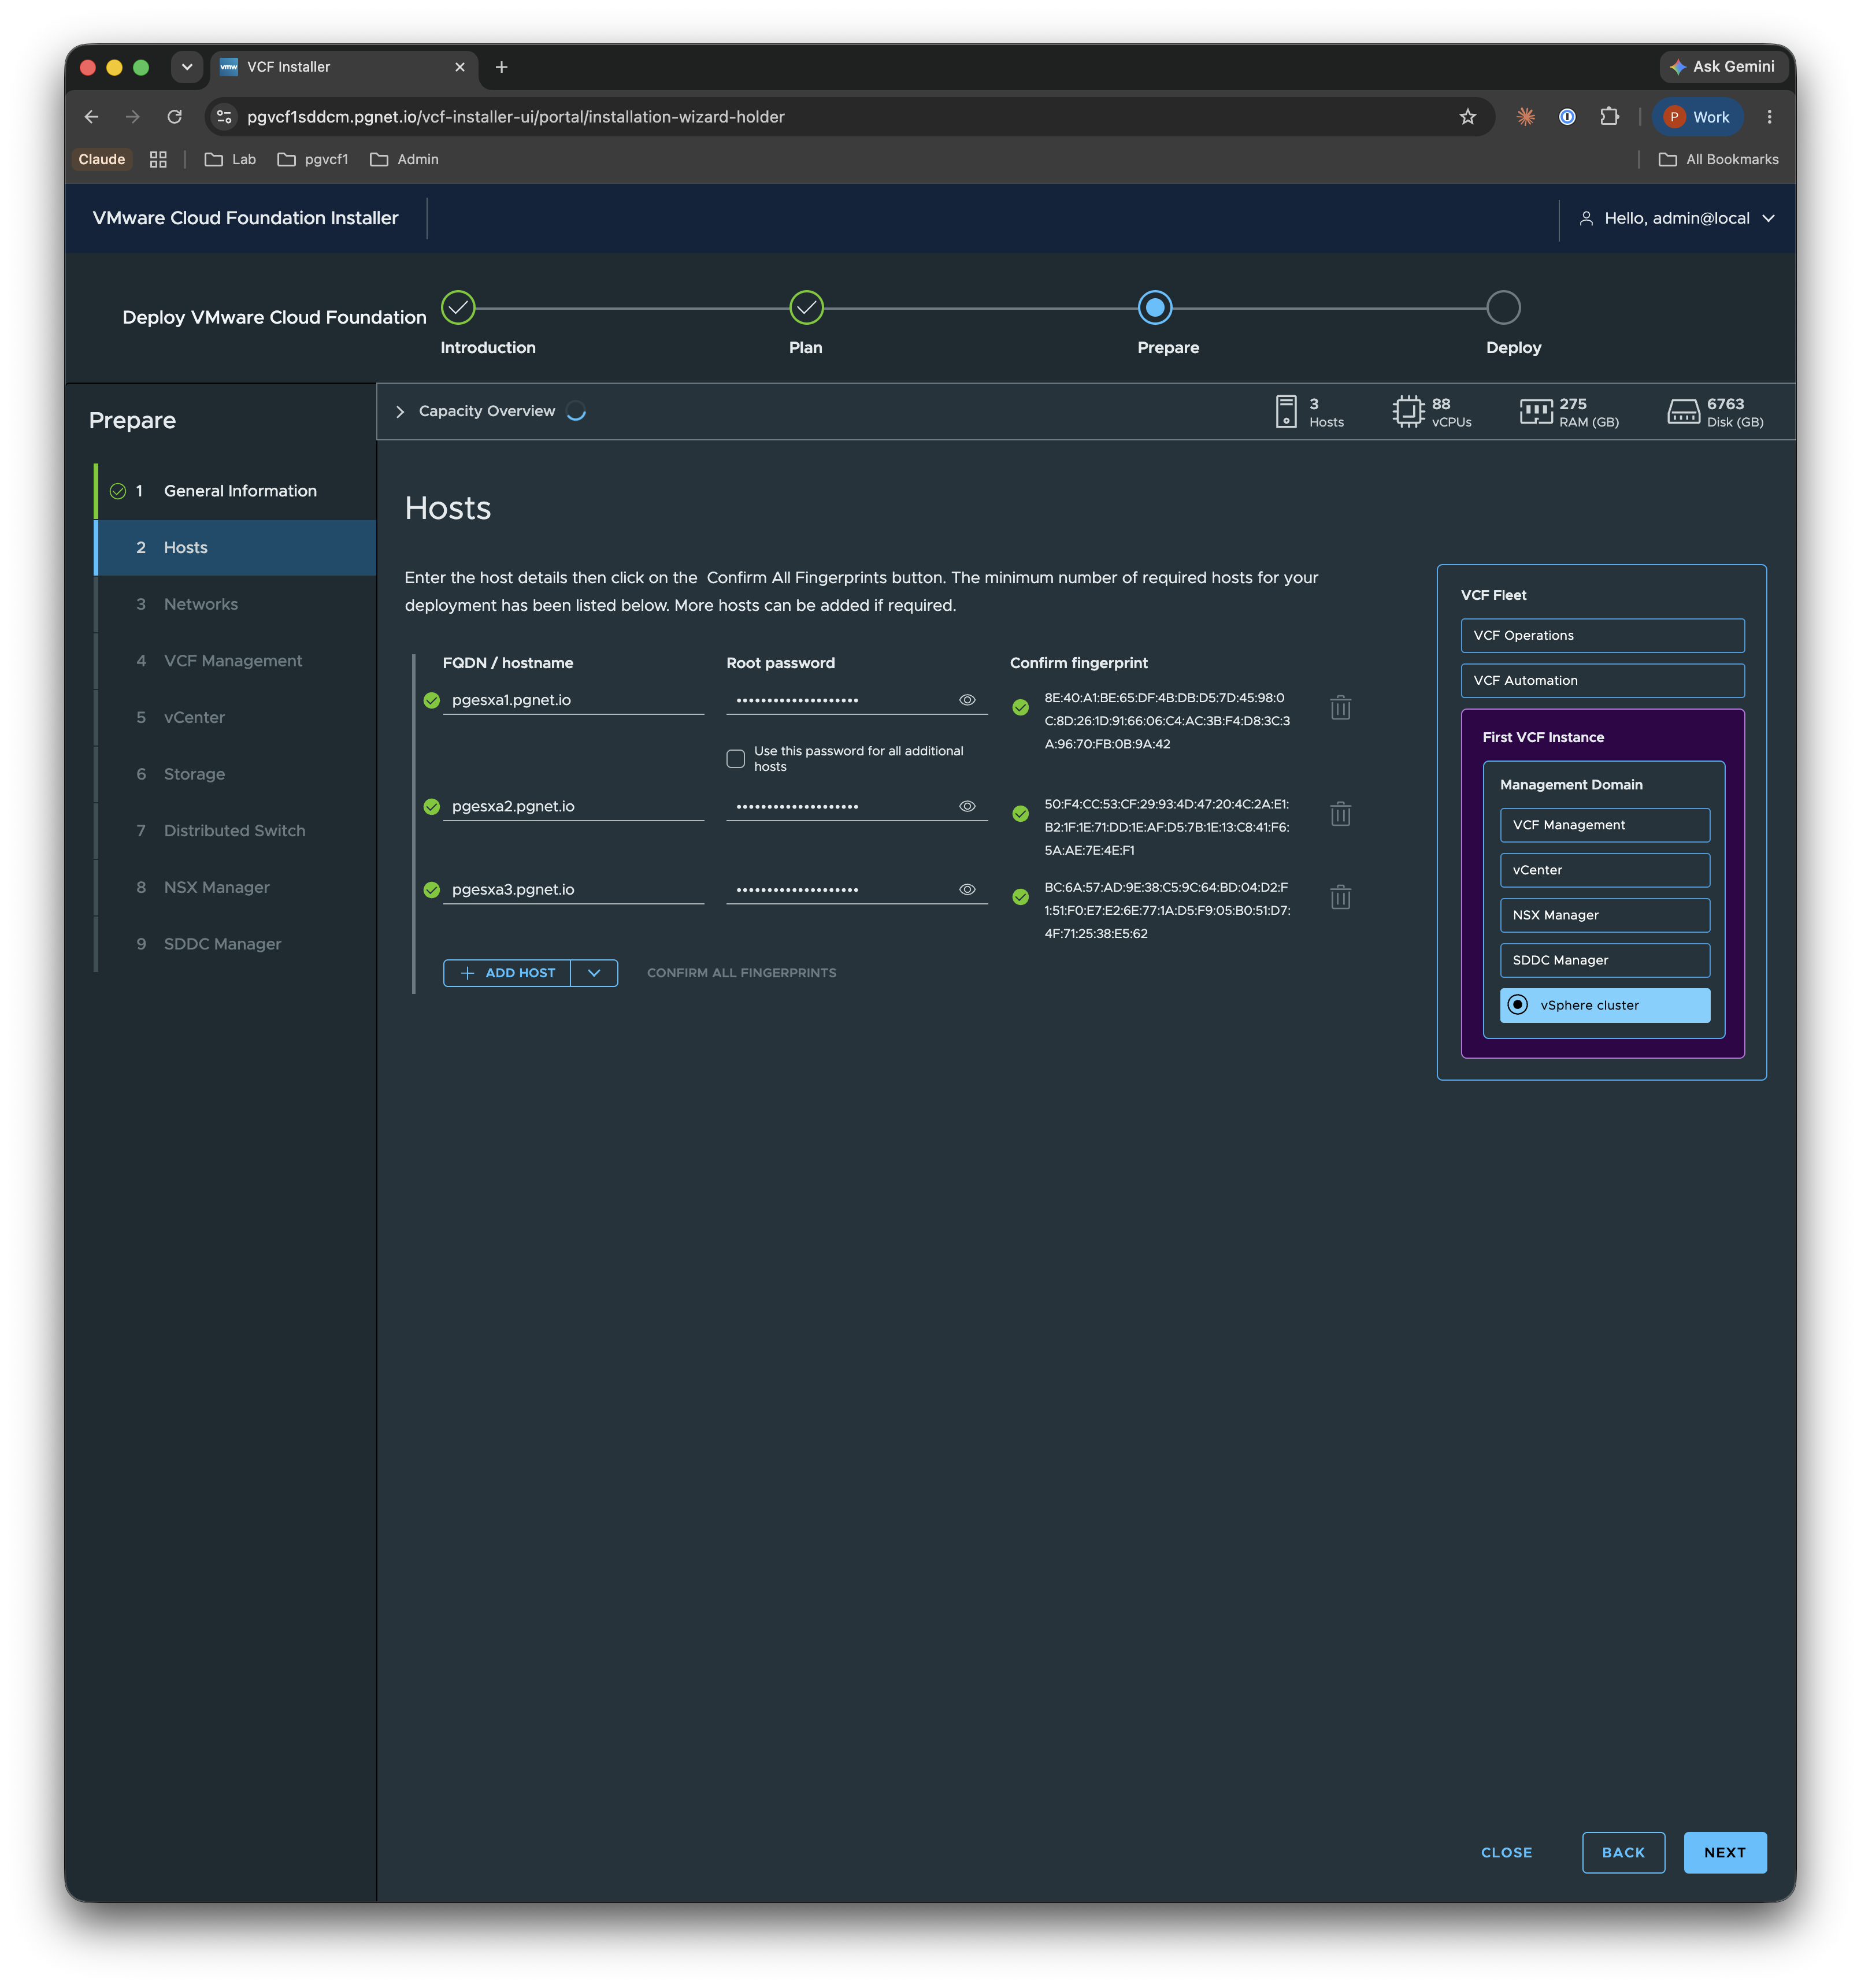Image resolution: width=1861 pixels, height=1988 pixels.
Task: Open the bookmarks apps grid icon
Action: pos(158,160)
